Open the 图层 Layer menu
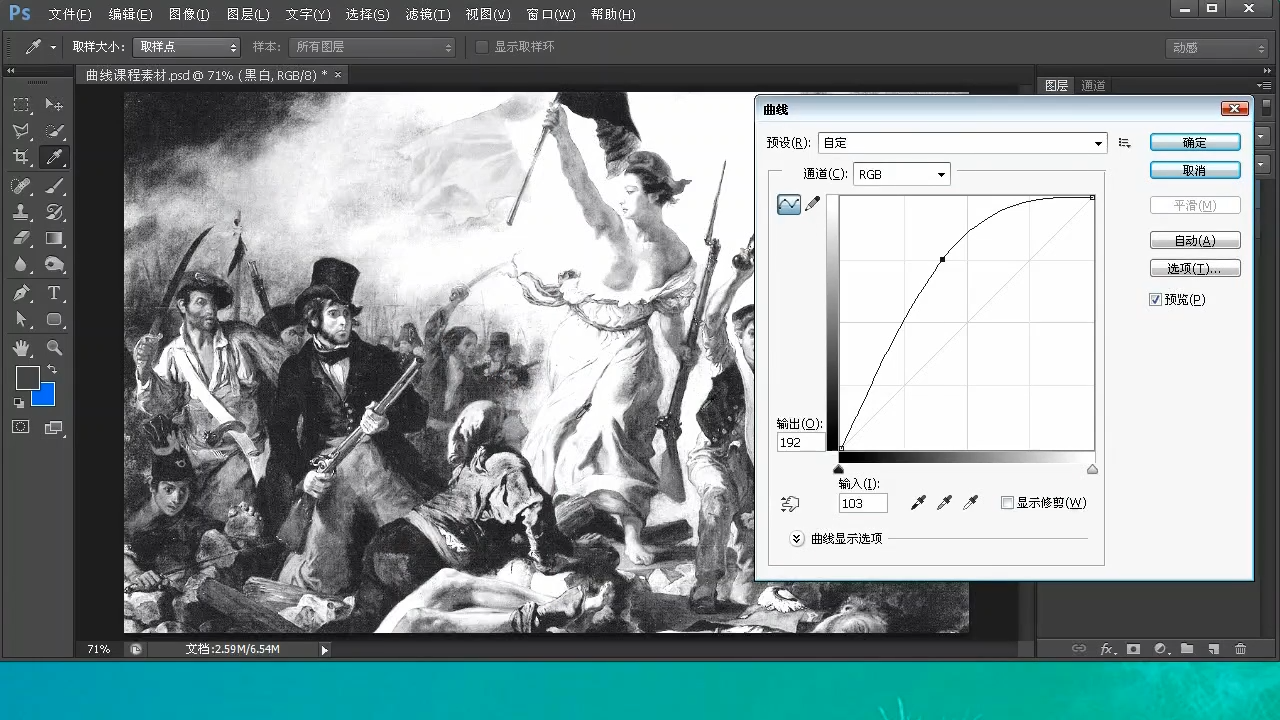The width and height of the screenshot is (1280, 720). pyautogui.click(x=248, y=15)
